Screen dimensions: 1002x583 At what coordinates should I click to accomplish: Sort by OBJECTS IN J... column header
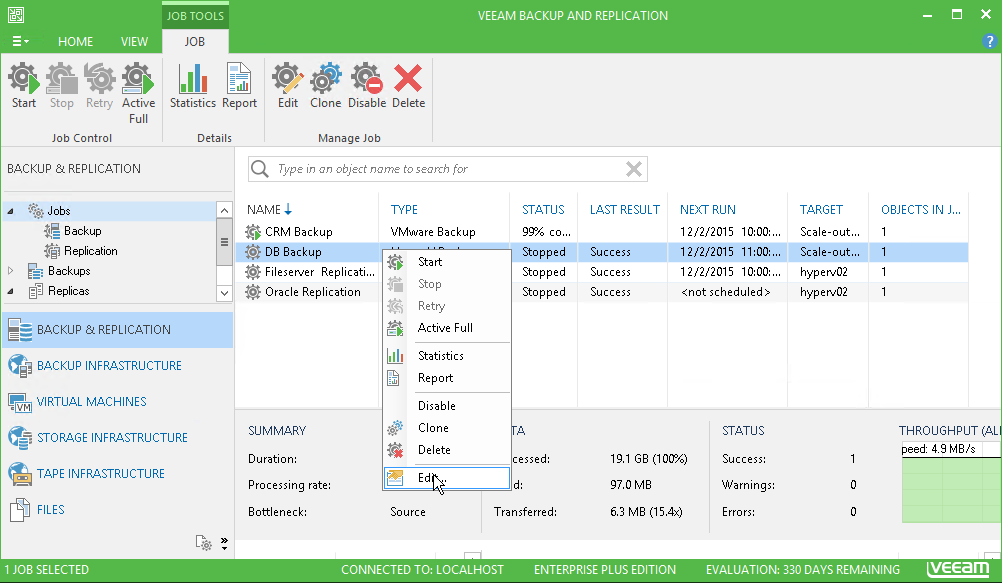click(x=920, y=210)
